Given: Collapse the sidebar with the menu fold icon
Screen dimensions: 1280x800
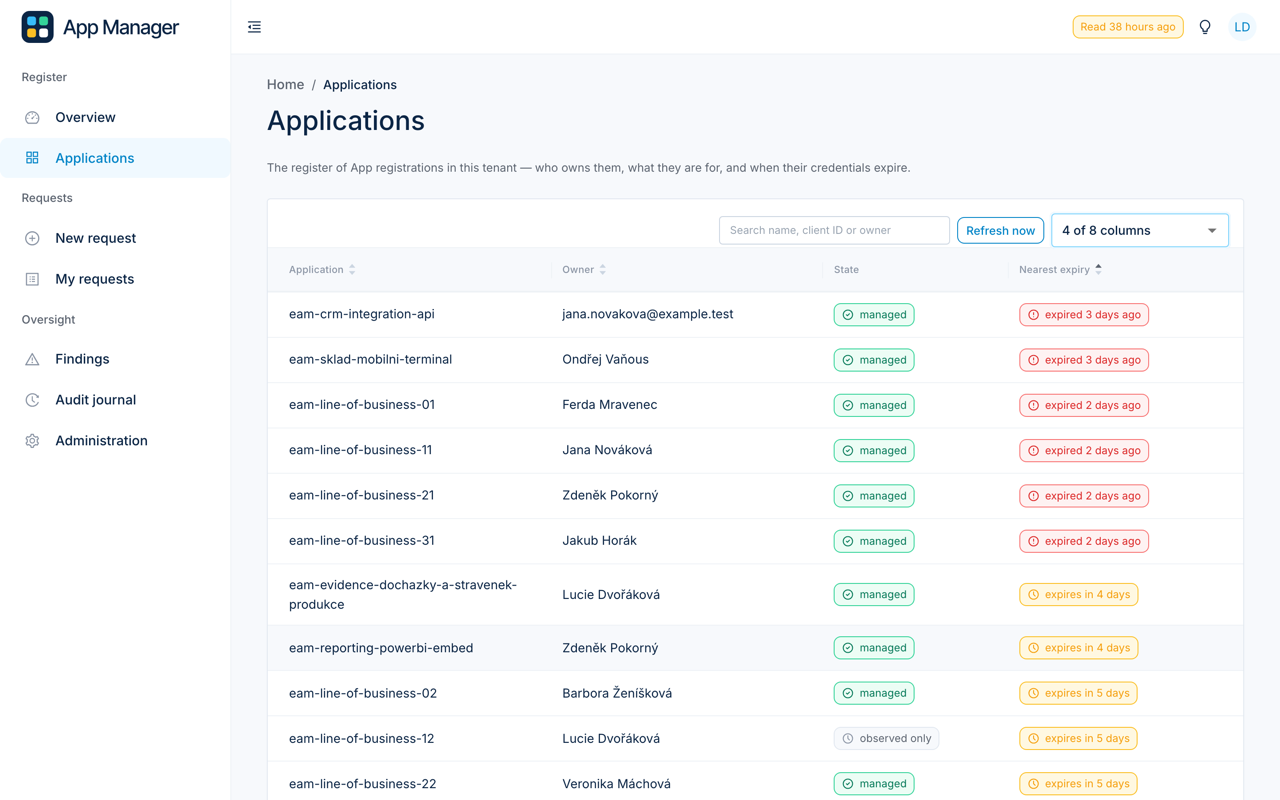Looking at the screenshot, I should pos(254,27).
